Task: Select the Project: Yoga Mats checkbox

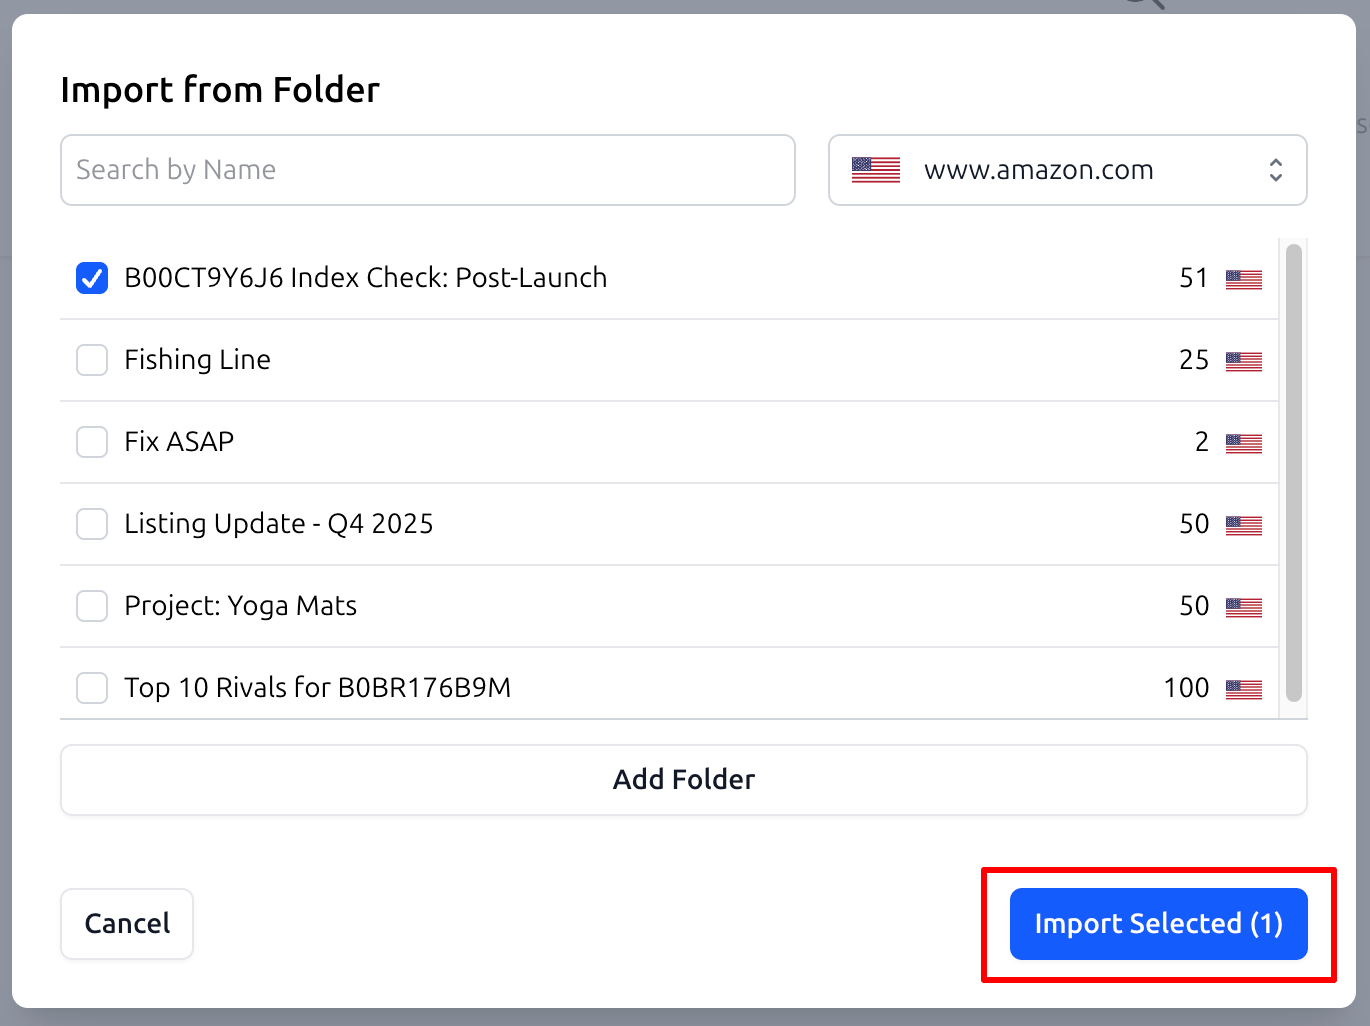Action: [x=91, y=606]
